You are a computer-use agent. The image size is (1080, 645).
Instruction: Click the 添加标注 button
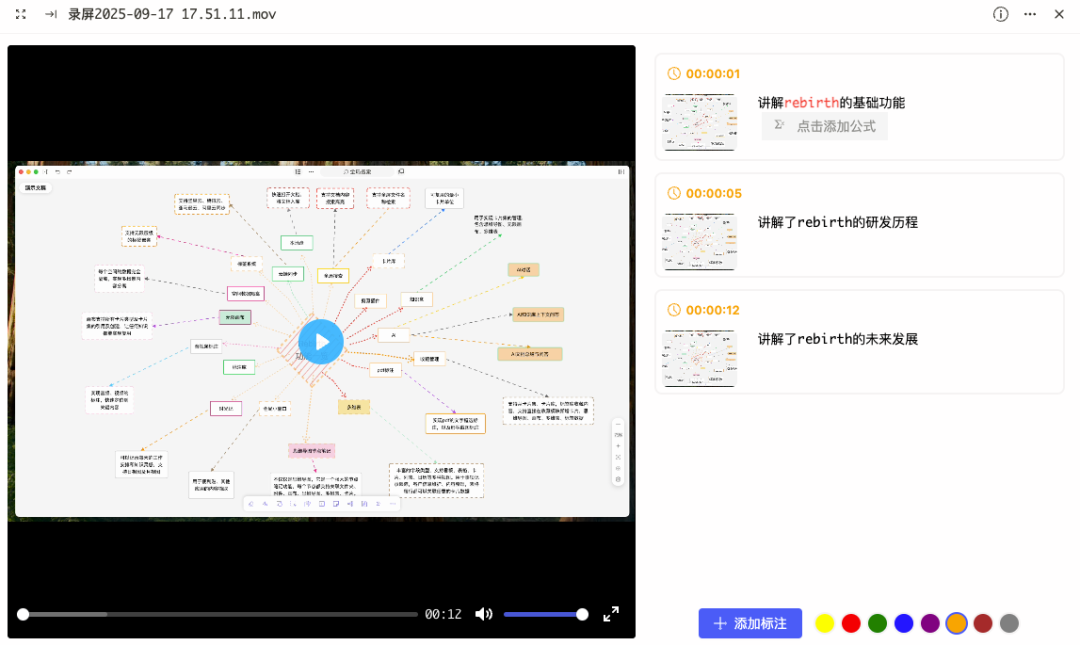coord(750,623)
